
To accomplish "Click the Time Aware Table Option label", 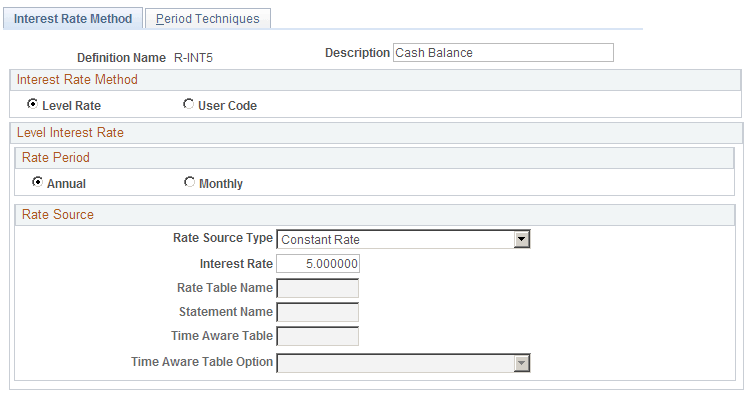I will tap(202, 362).
